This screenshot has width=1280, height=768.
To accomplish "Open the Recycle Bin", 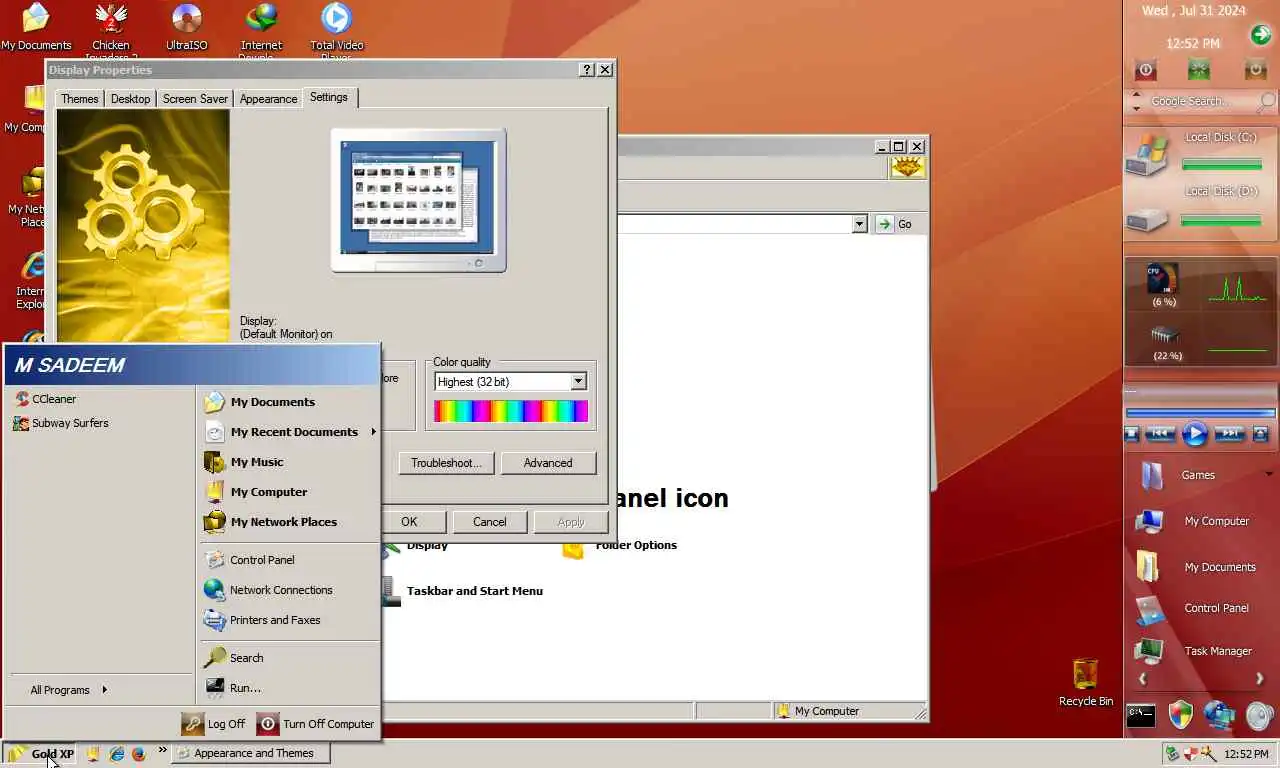I will [1086, 683].
